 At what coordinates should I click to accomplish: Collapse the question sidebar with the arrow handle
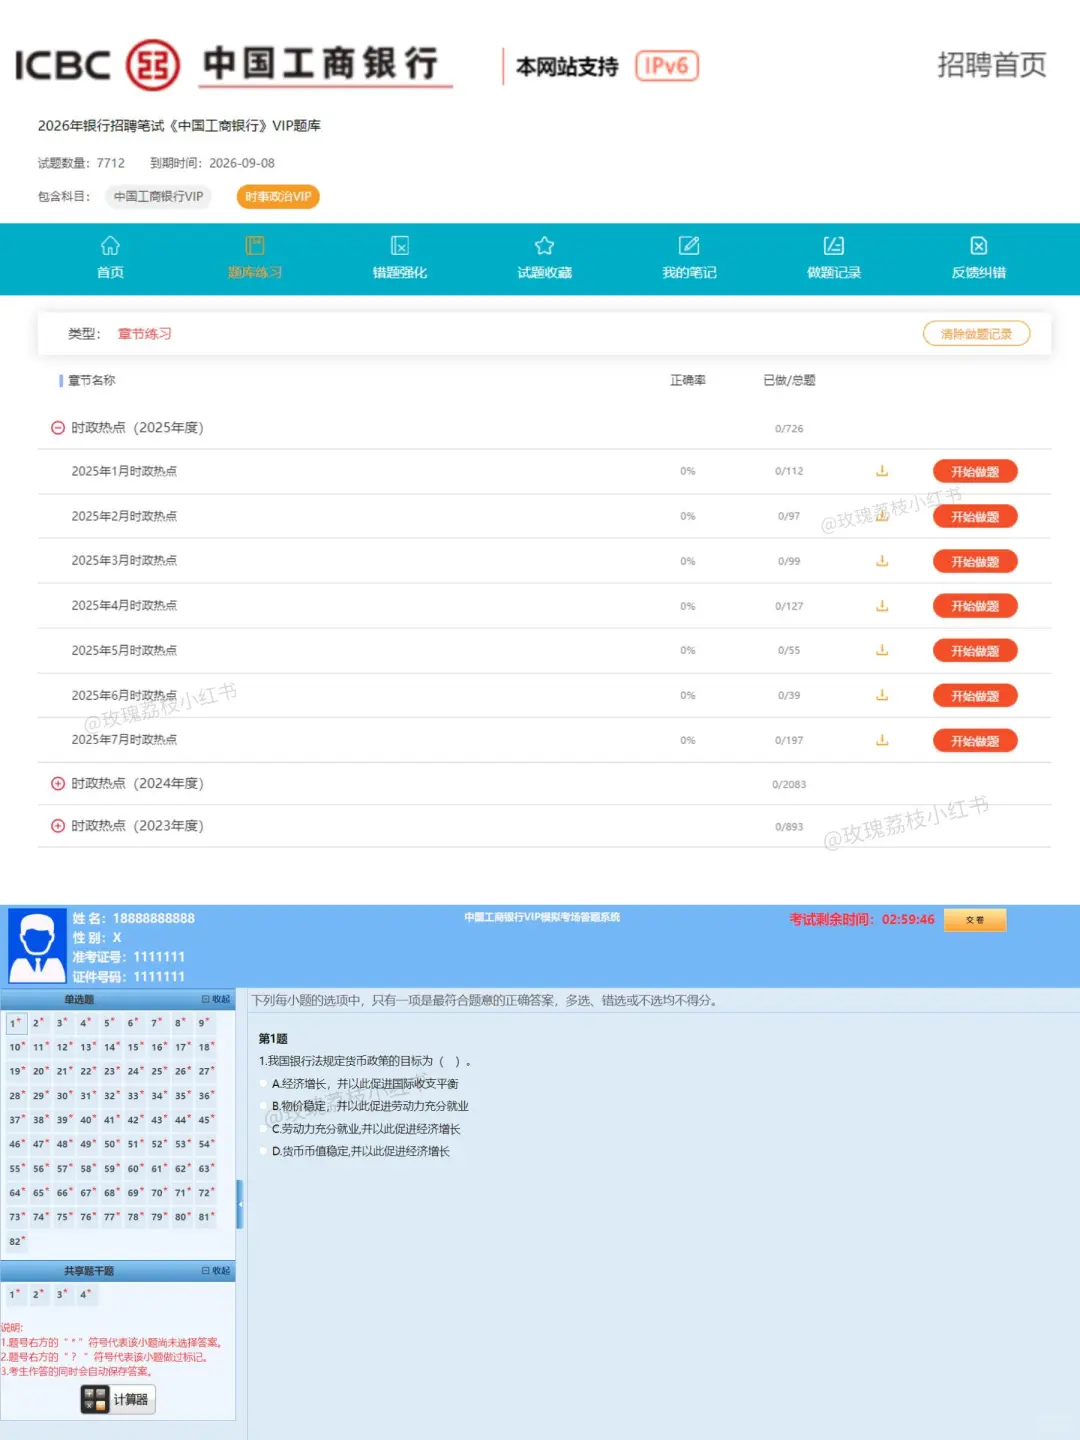[x=240, y=1204]
